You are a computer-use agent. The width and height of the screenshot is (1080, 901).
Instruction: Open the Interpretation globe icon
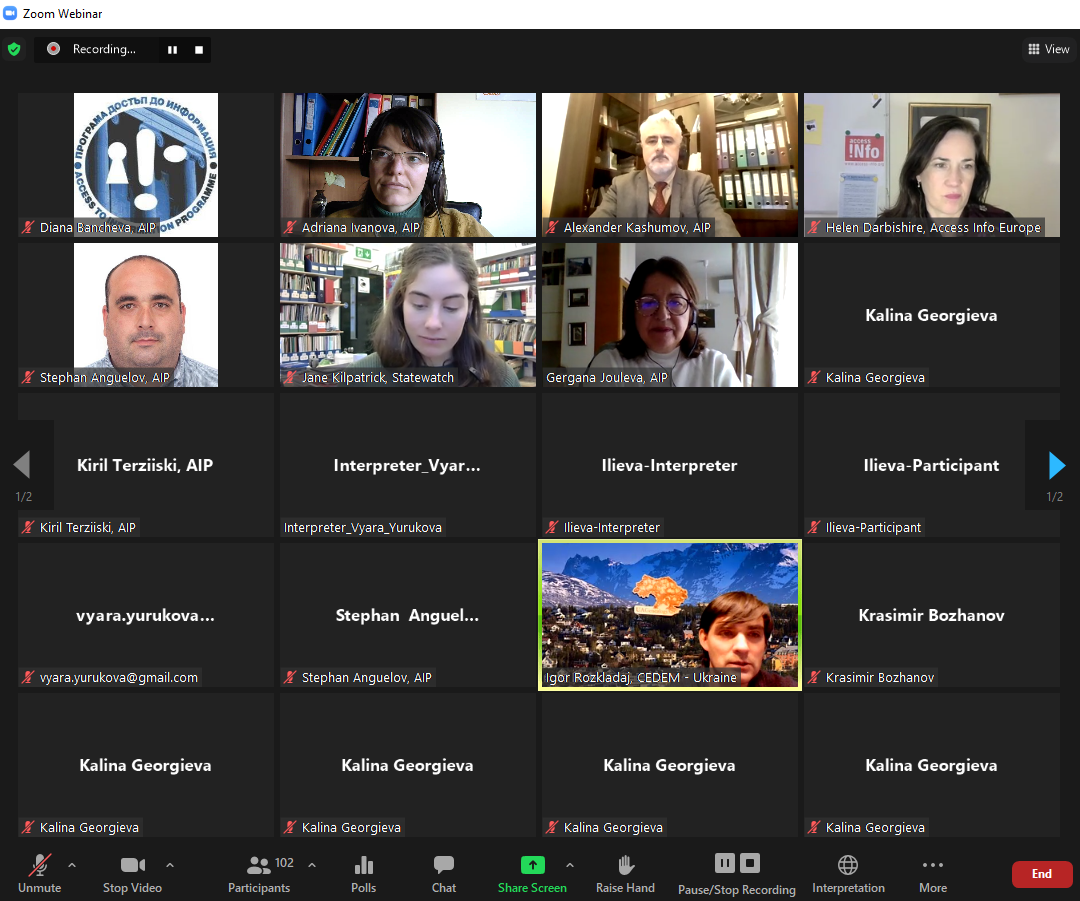pos(848,866)
